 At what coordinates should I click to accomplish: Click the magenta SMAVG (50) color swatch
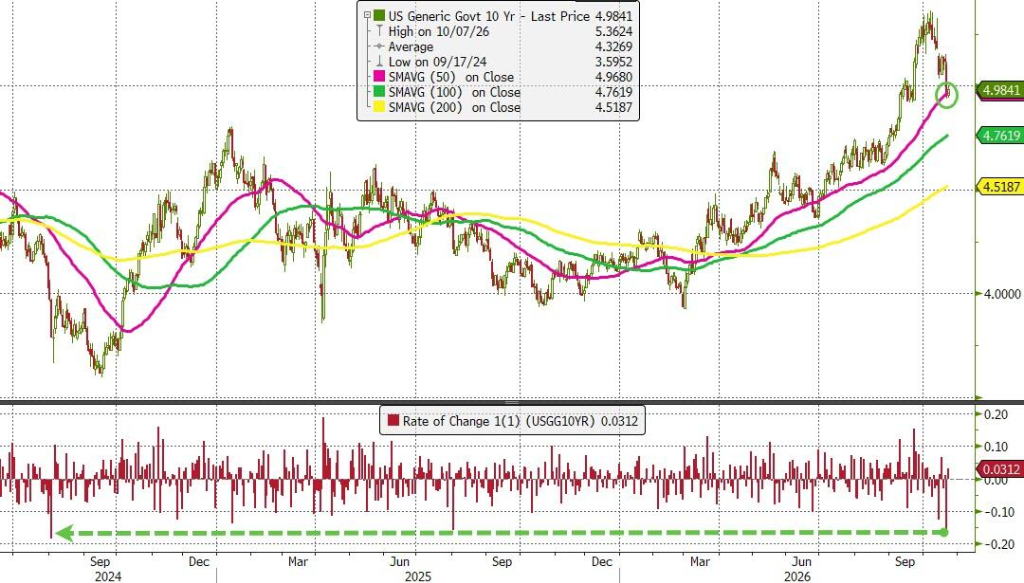point(379,77)
